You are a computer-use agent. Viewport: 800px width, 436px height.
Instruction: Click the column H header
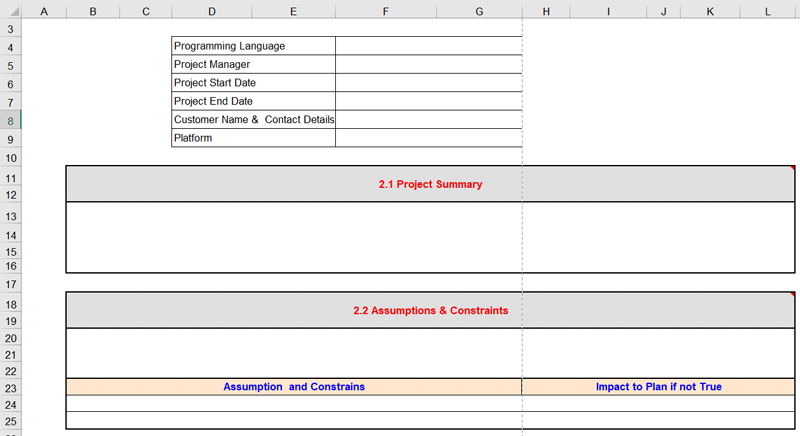(546, 11)
